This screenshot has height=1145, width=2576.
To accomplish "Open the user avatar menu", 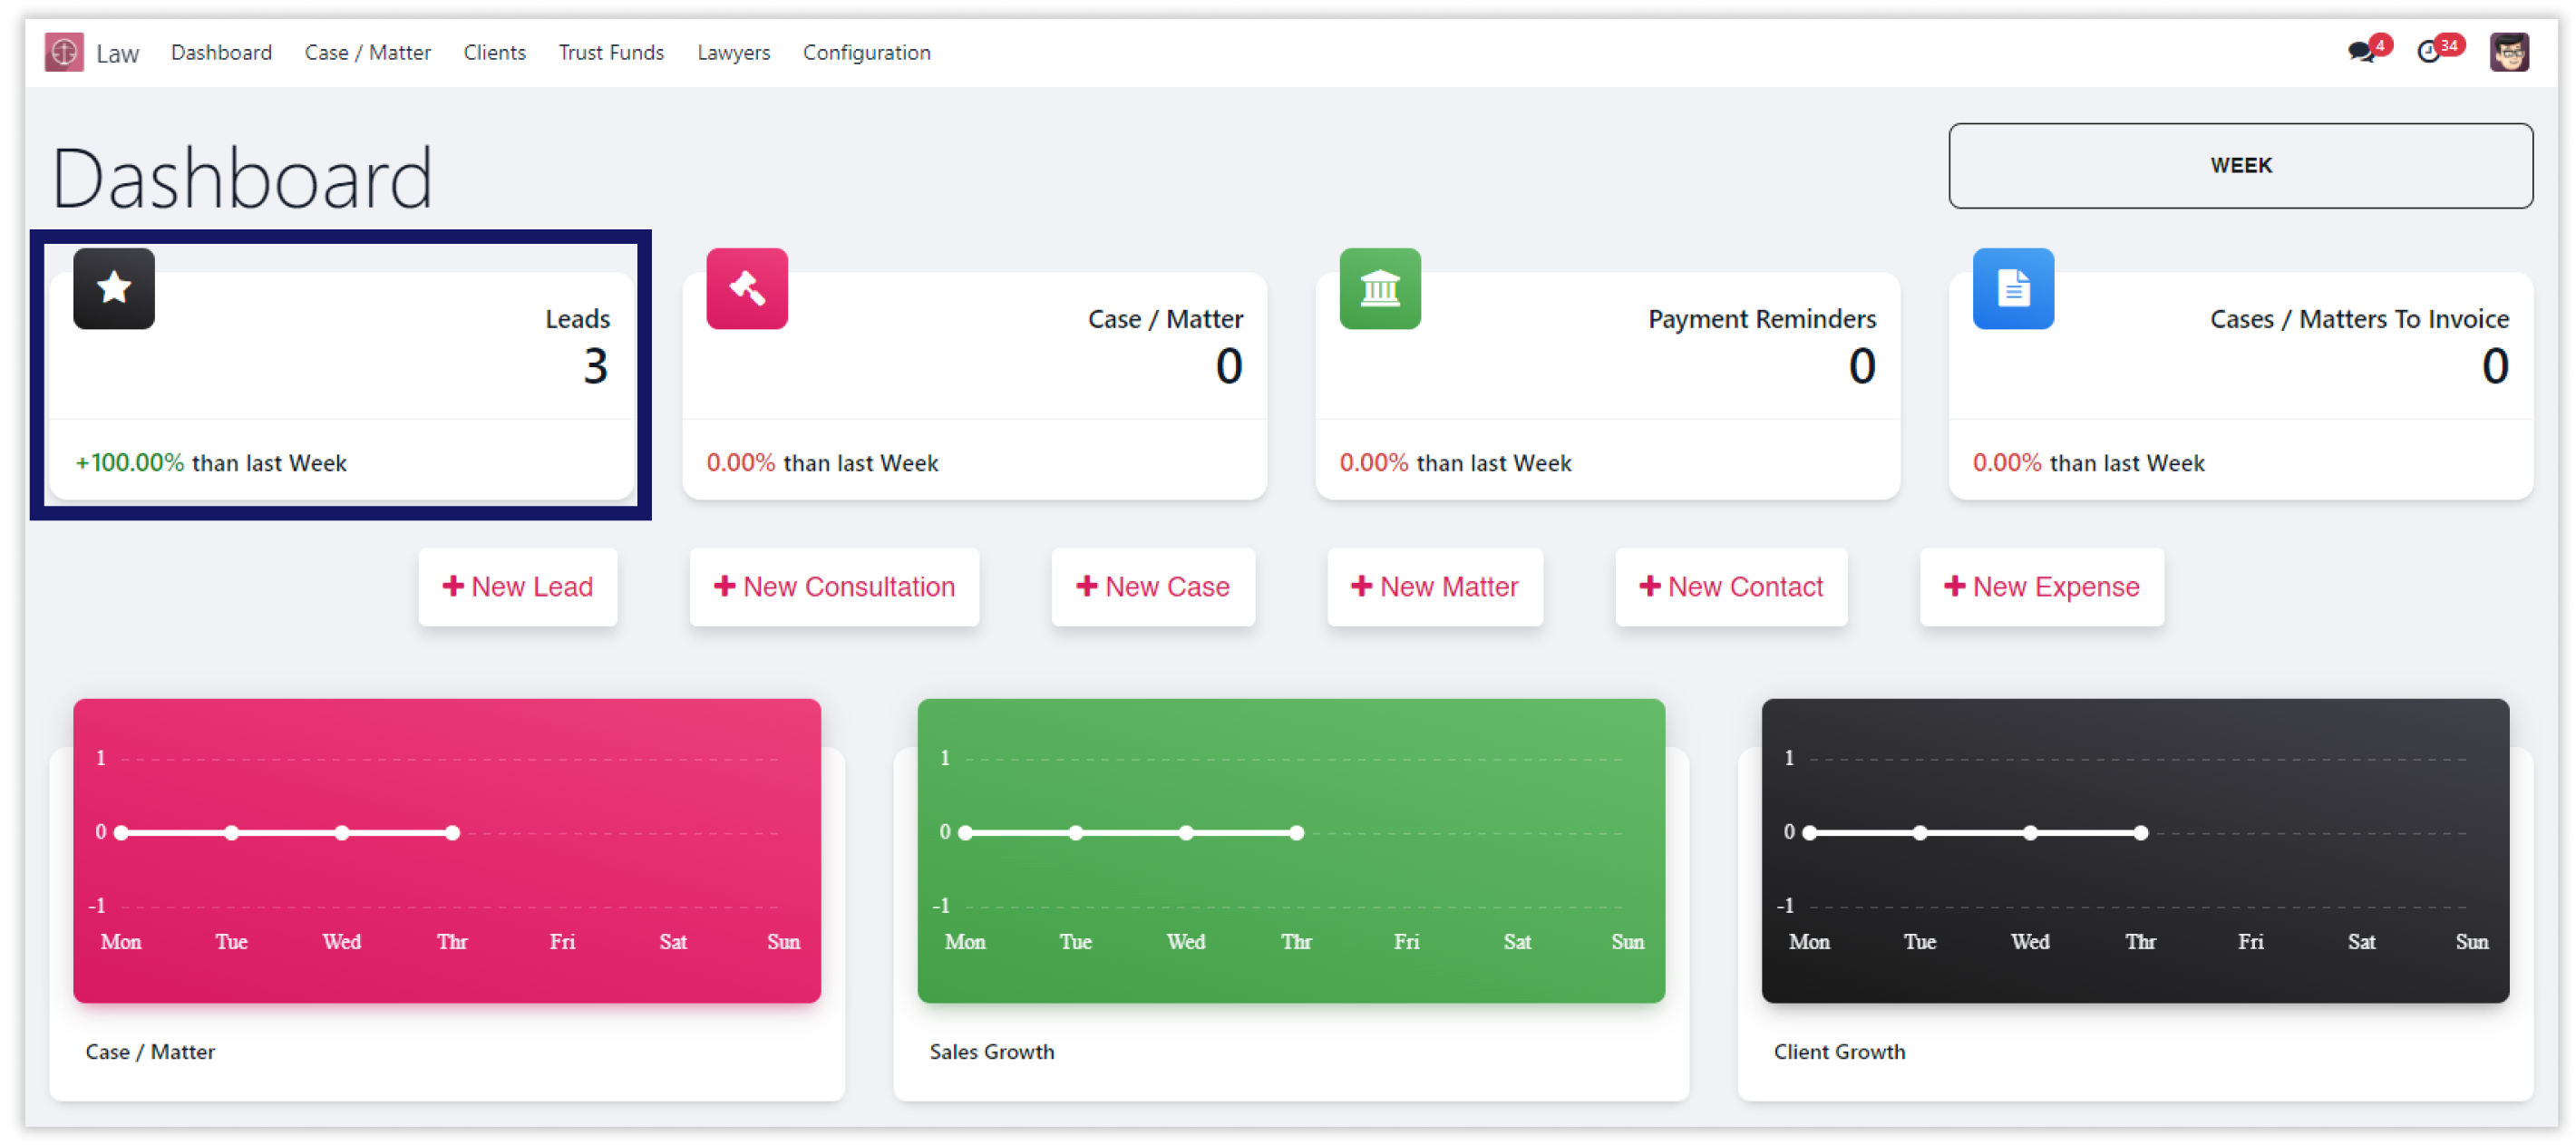I will (x=2508, y=52).
